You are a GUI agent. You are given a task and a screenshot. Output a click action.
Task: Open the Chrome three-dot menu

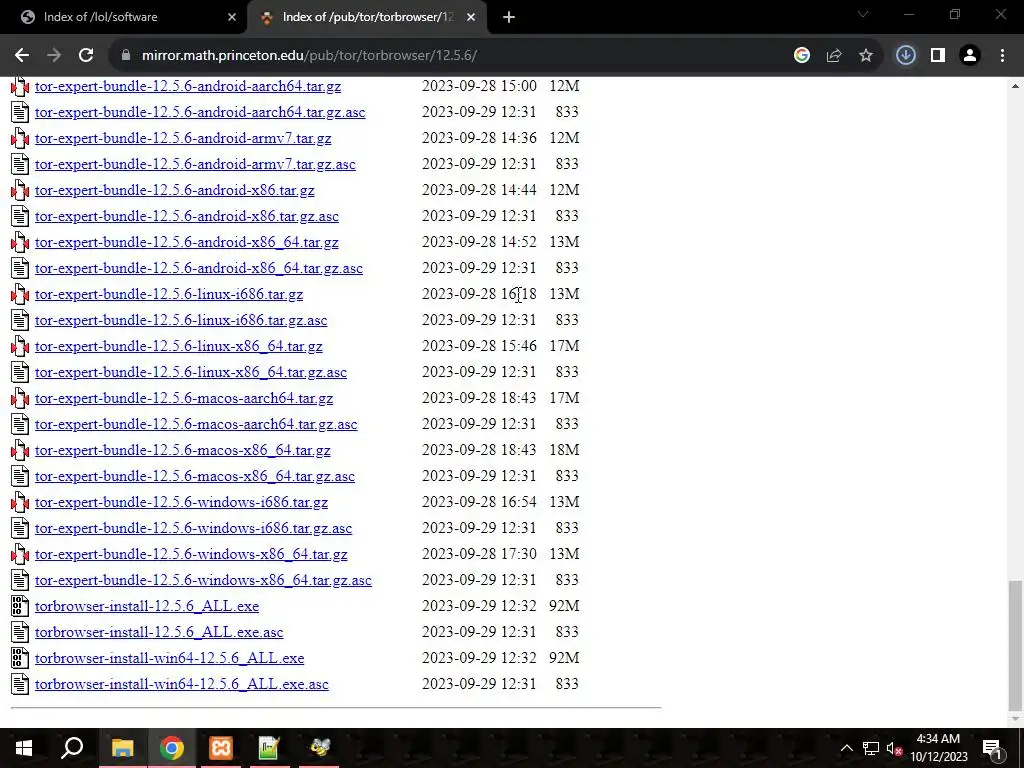pyautogui.click(x=1002, y=56)
